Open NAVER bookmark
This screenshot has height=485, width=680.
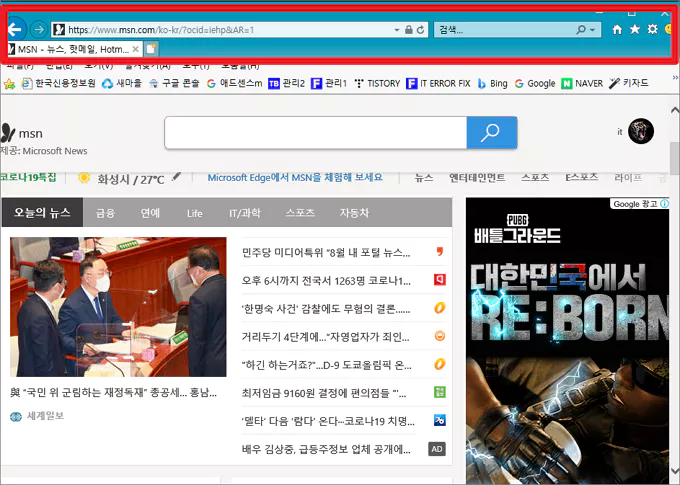pyautogui.click(x=582, y=83)
